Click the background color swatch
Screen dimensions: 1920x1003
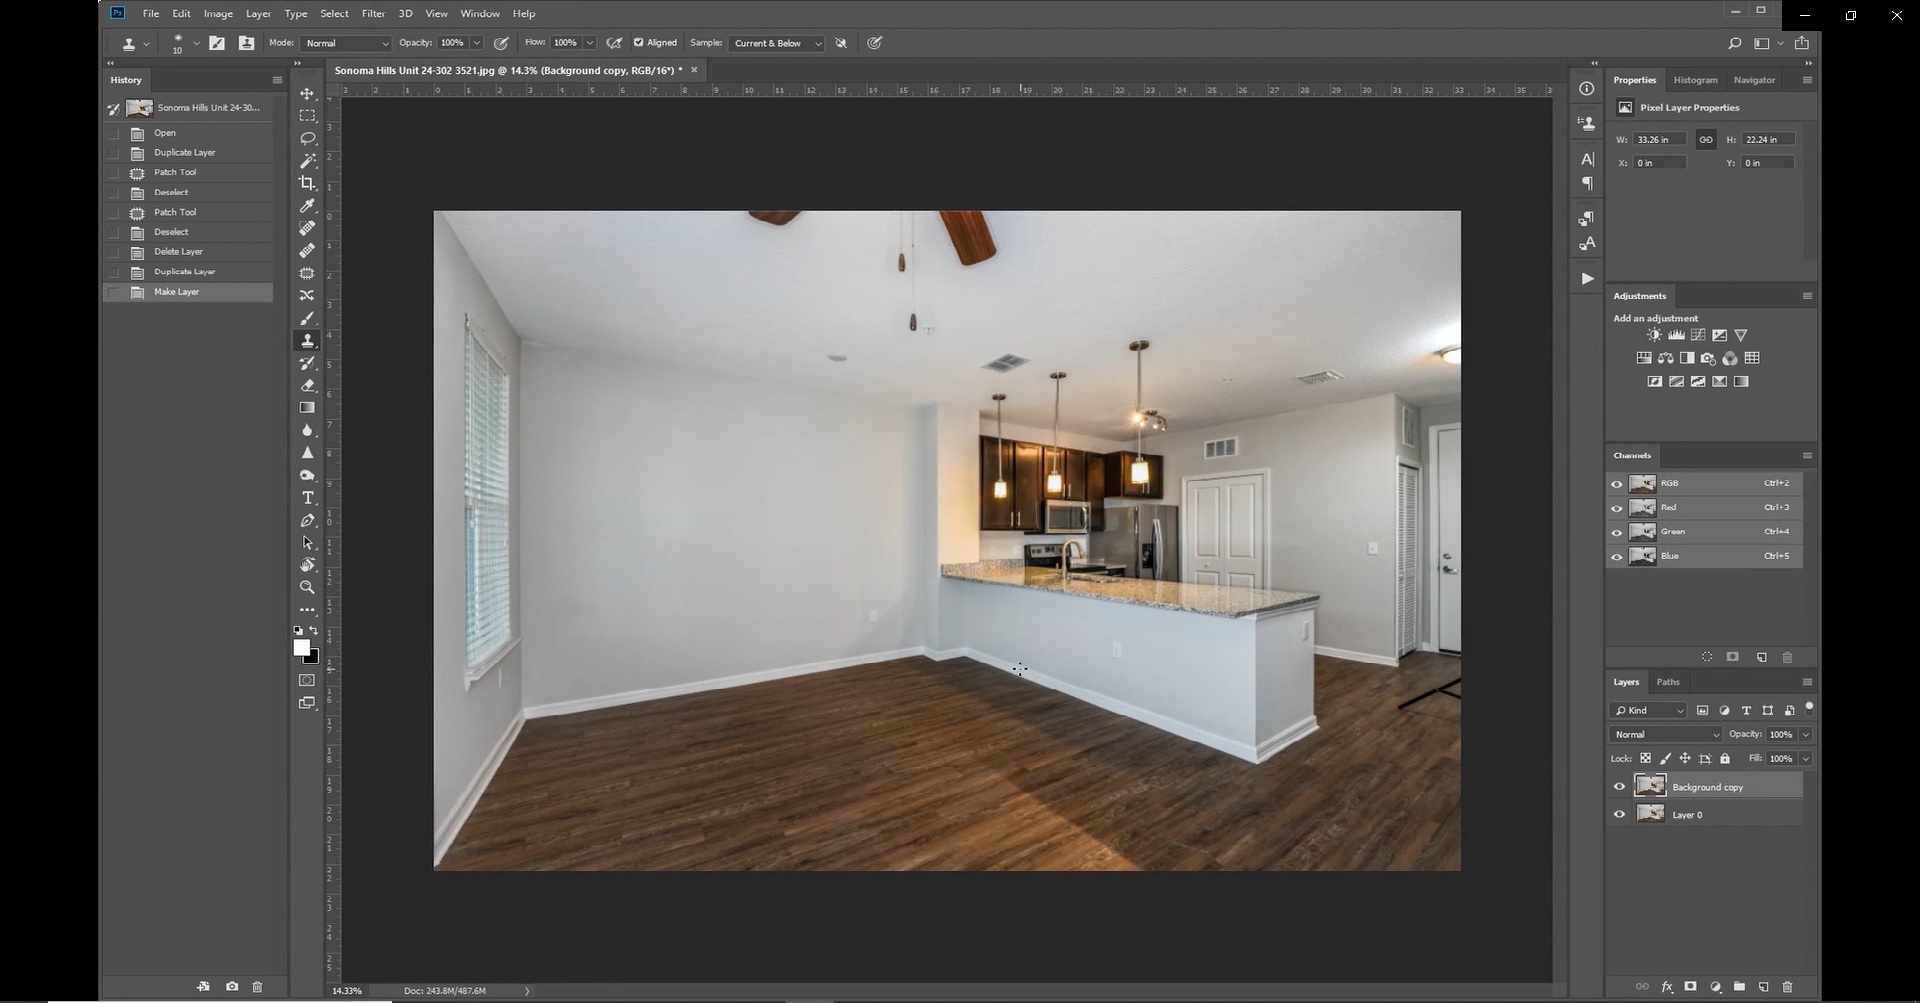pyautogui.click(x=314, y=659)
